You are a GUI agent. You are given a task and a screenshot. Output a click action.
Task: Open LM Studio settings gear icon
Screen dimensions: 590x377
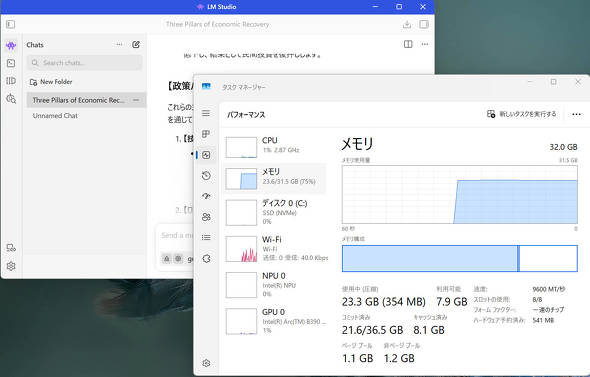[11, 266]
